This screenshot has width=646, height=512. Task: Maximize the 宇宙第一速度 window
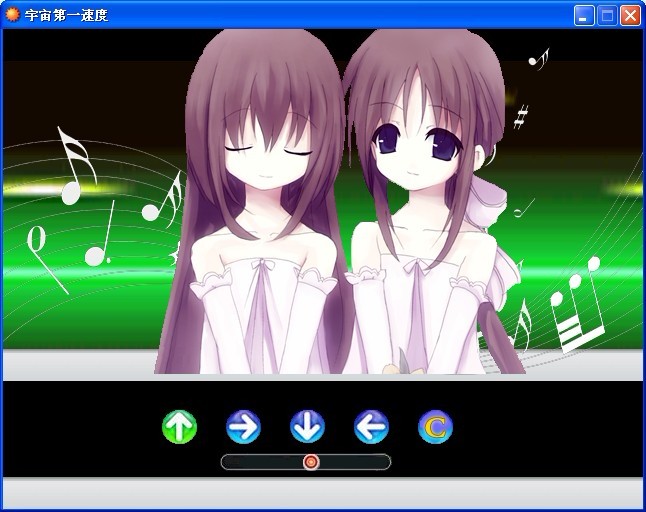pos(607,16)
